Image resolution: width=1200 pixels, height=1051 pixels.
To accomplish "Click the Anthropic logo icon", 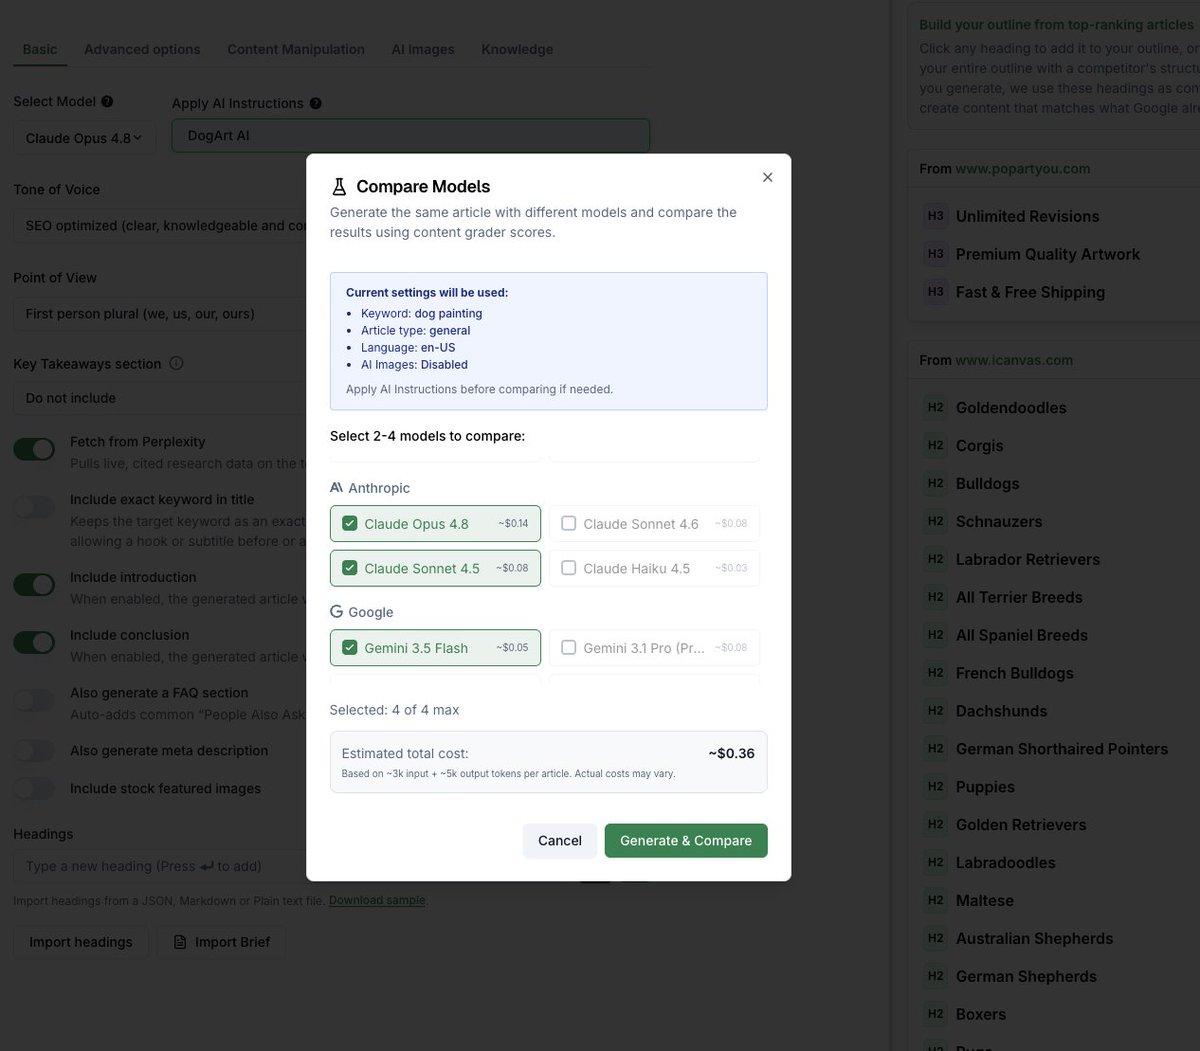I will [x=336, y=487].
